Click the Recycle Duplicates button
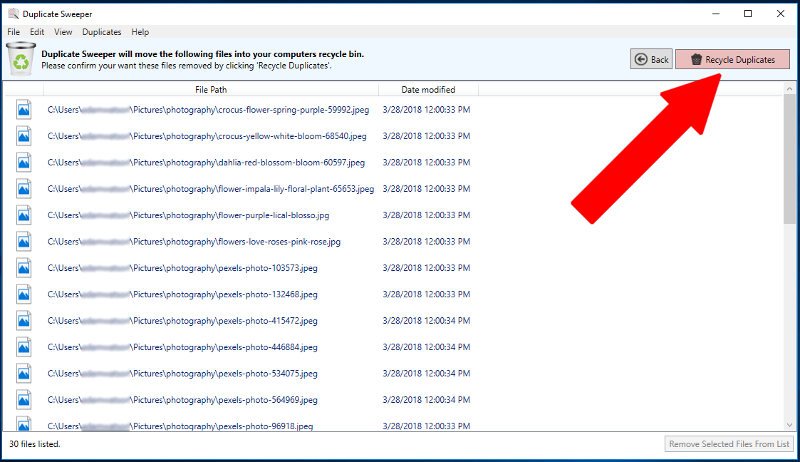 coord(733,59)
